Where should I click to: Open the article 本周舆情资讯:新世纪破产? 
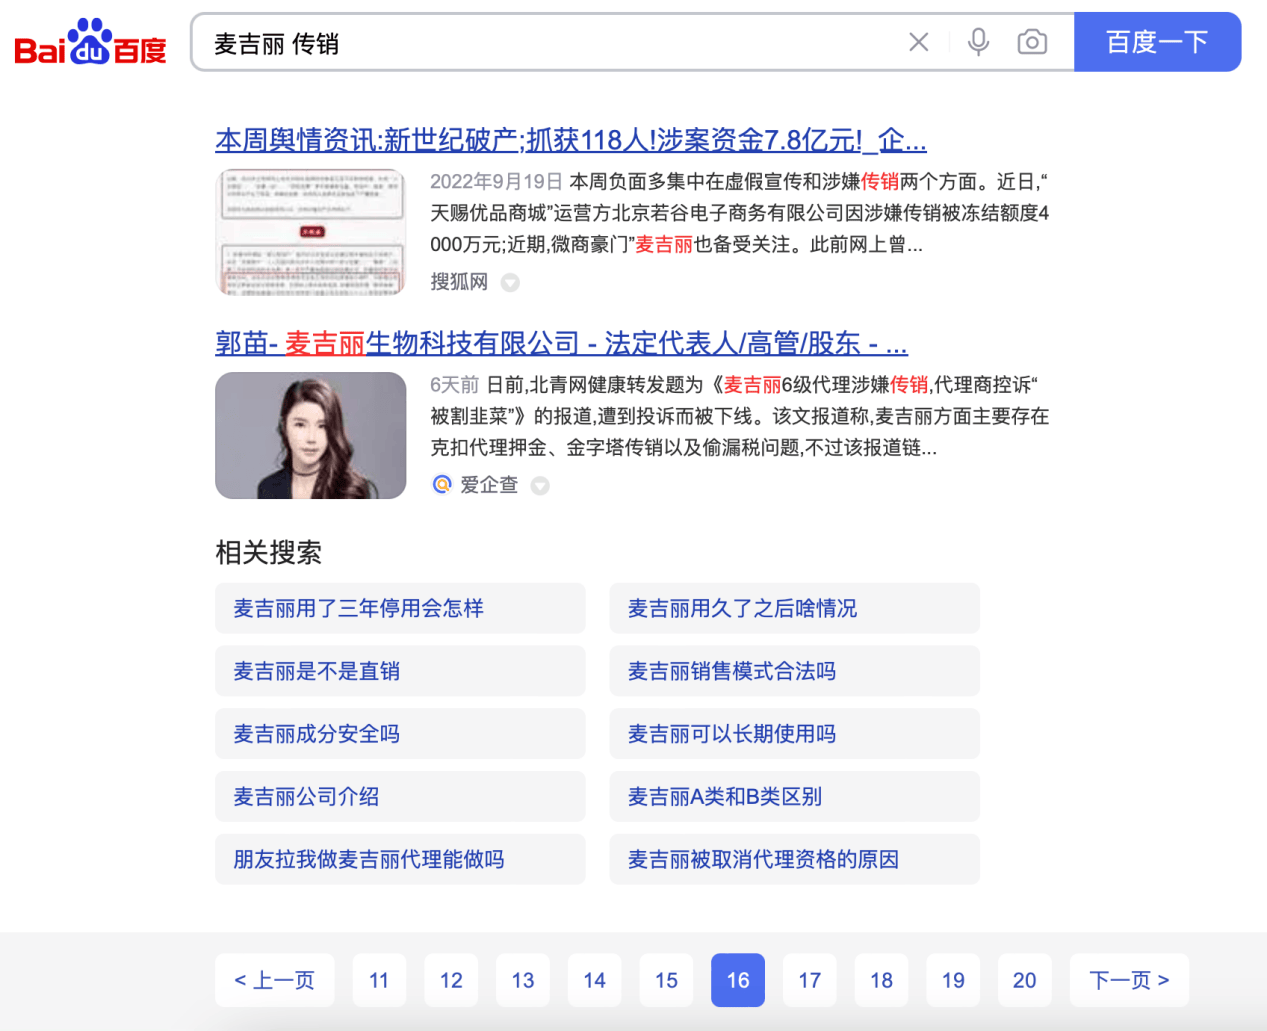point(570,140)
